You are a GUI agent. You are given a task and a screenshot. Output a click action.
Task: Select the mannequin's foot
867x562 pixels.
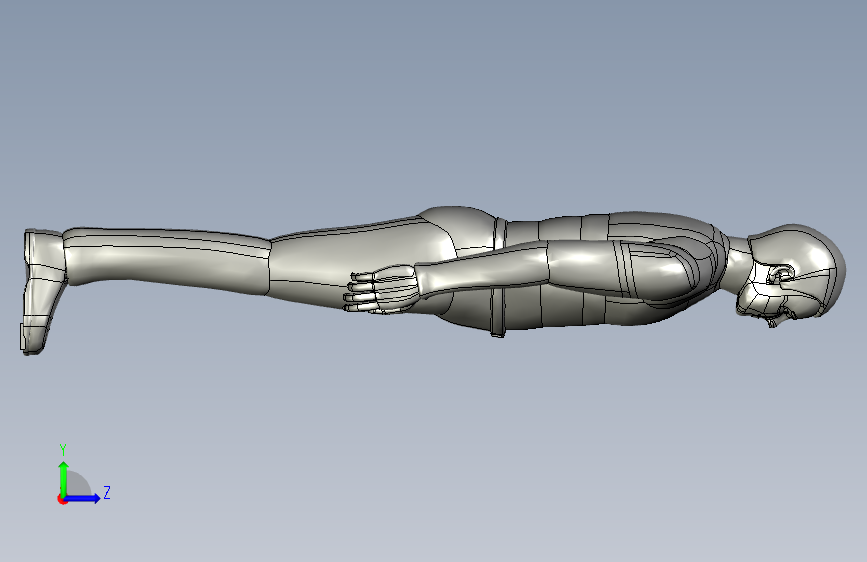click(42, 292)
